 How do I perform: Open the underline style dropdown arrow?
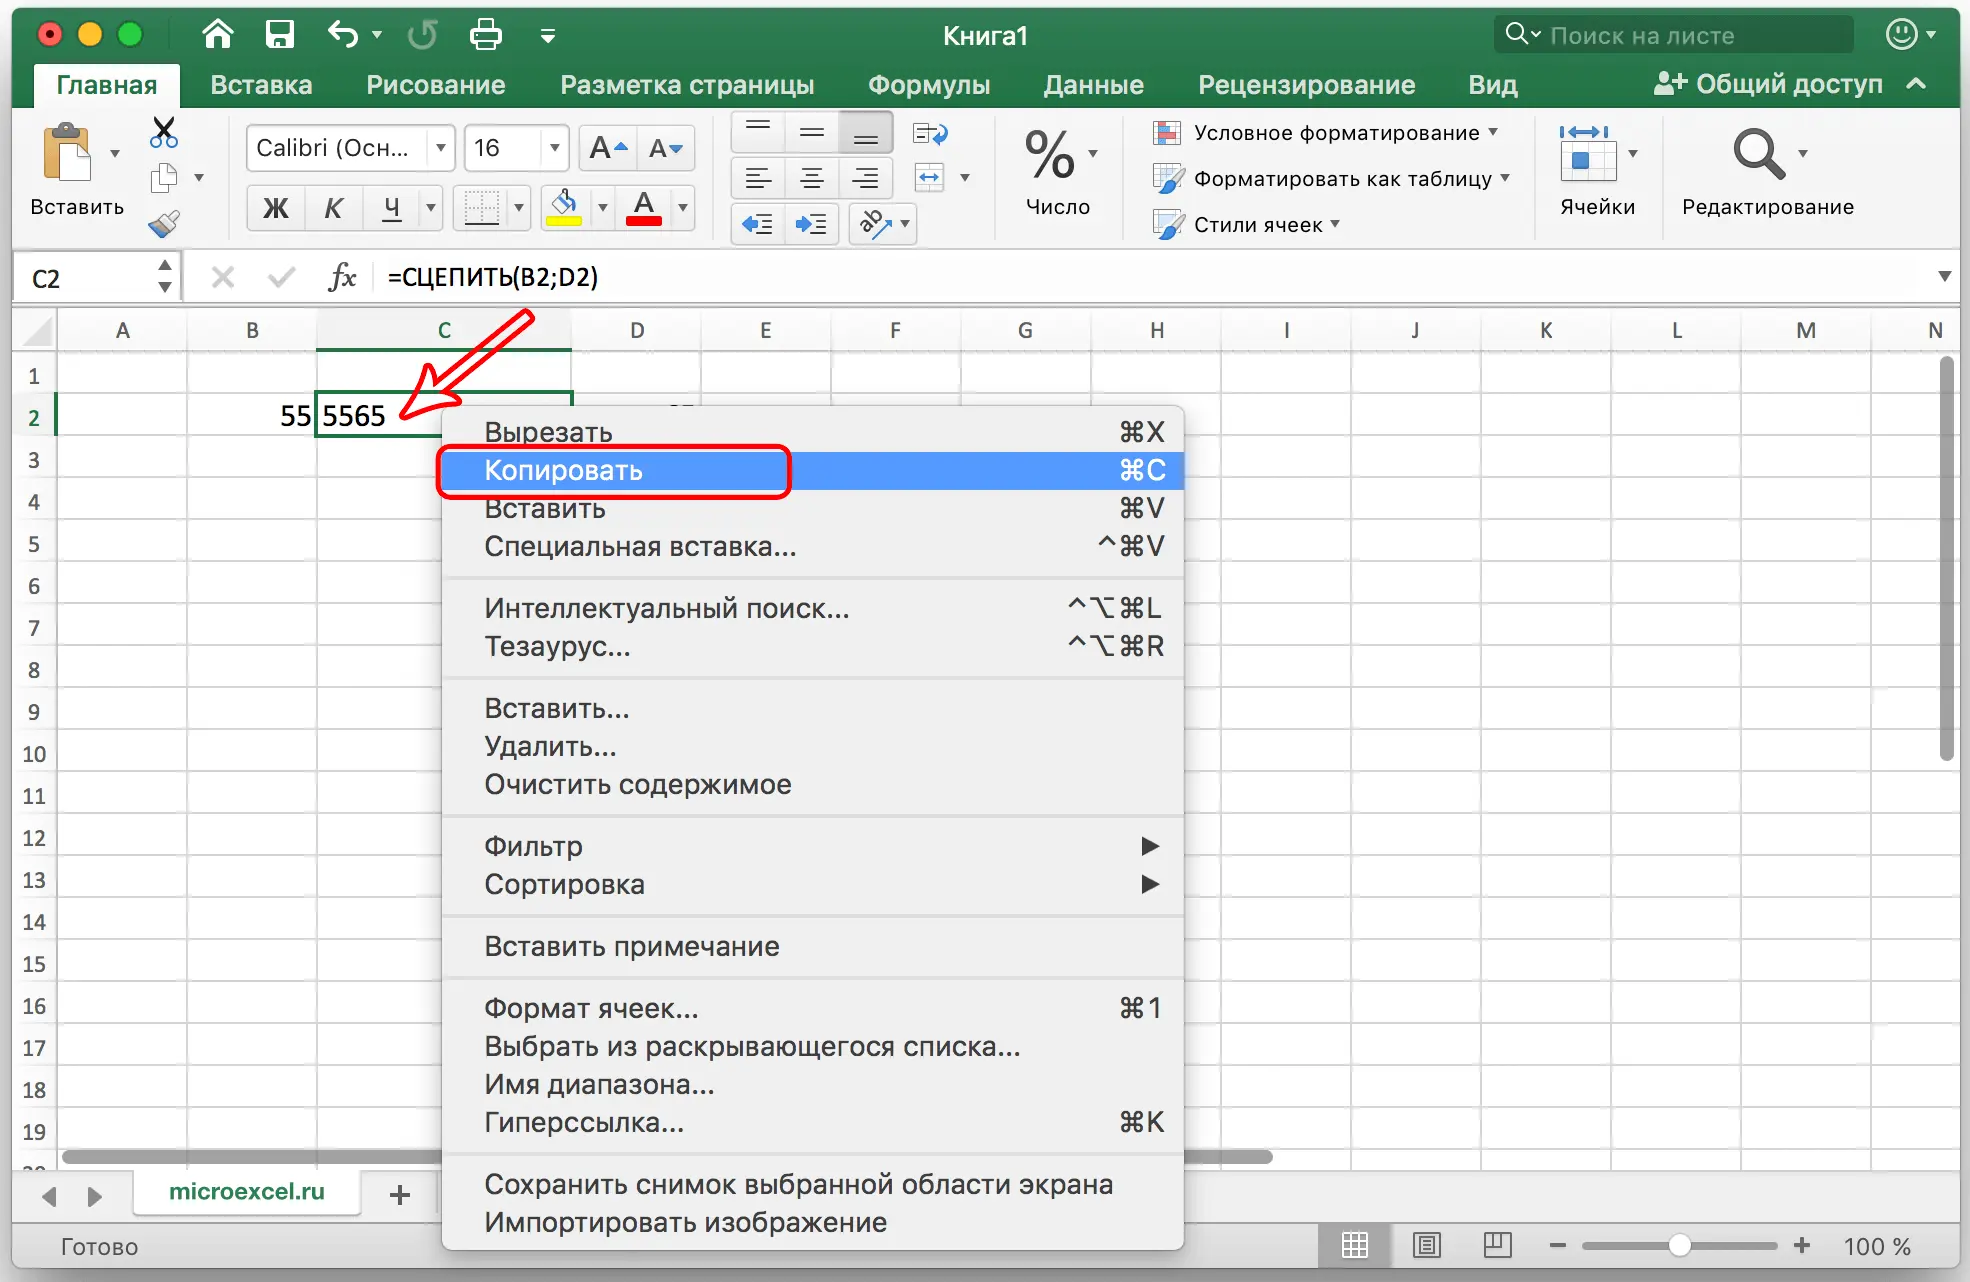click(431, 208)
